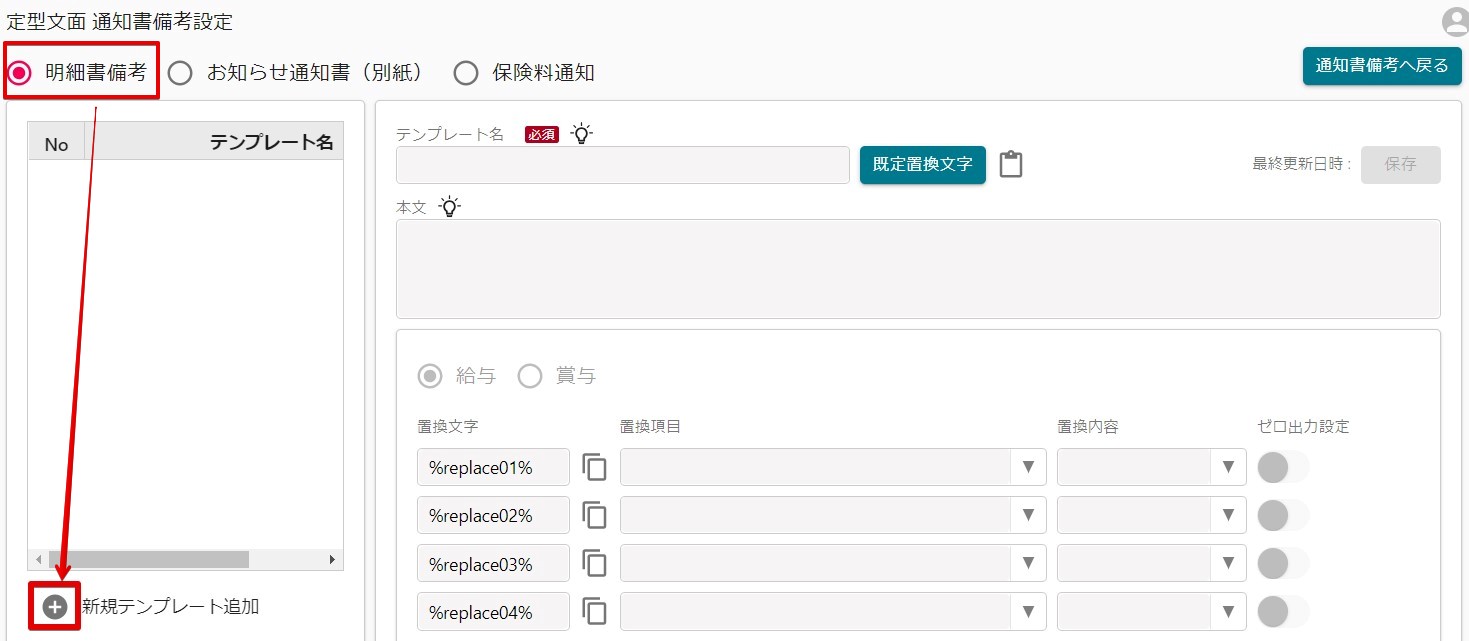Copy the %replace04% placeholder via its copy icon

(x=595, y=611)
